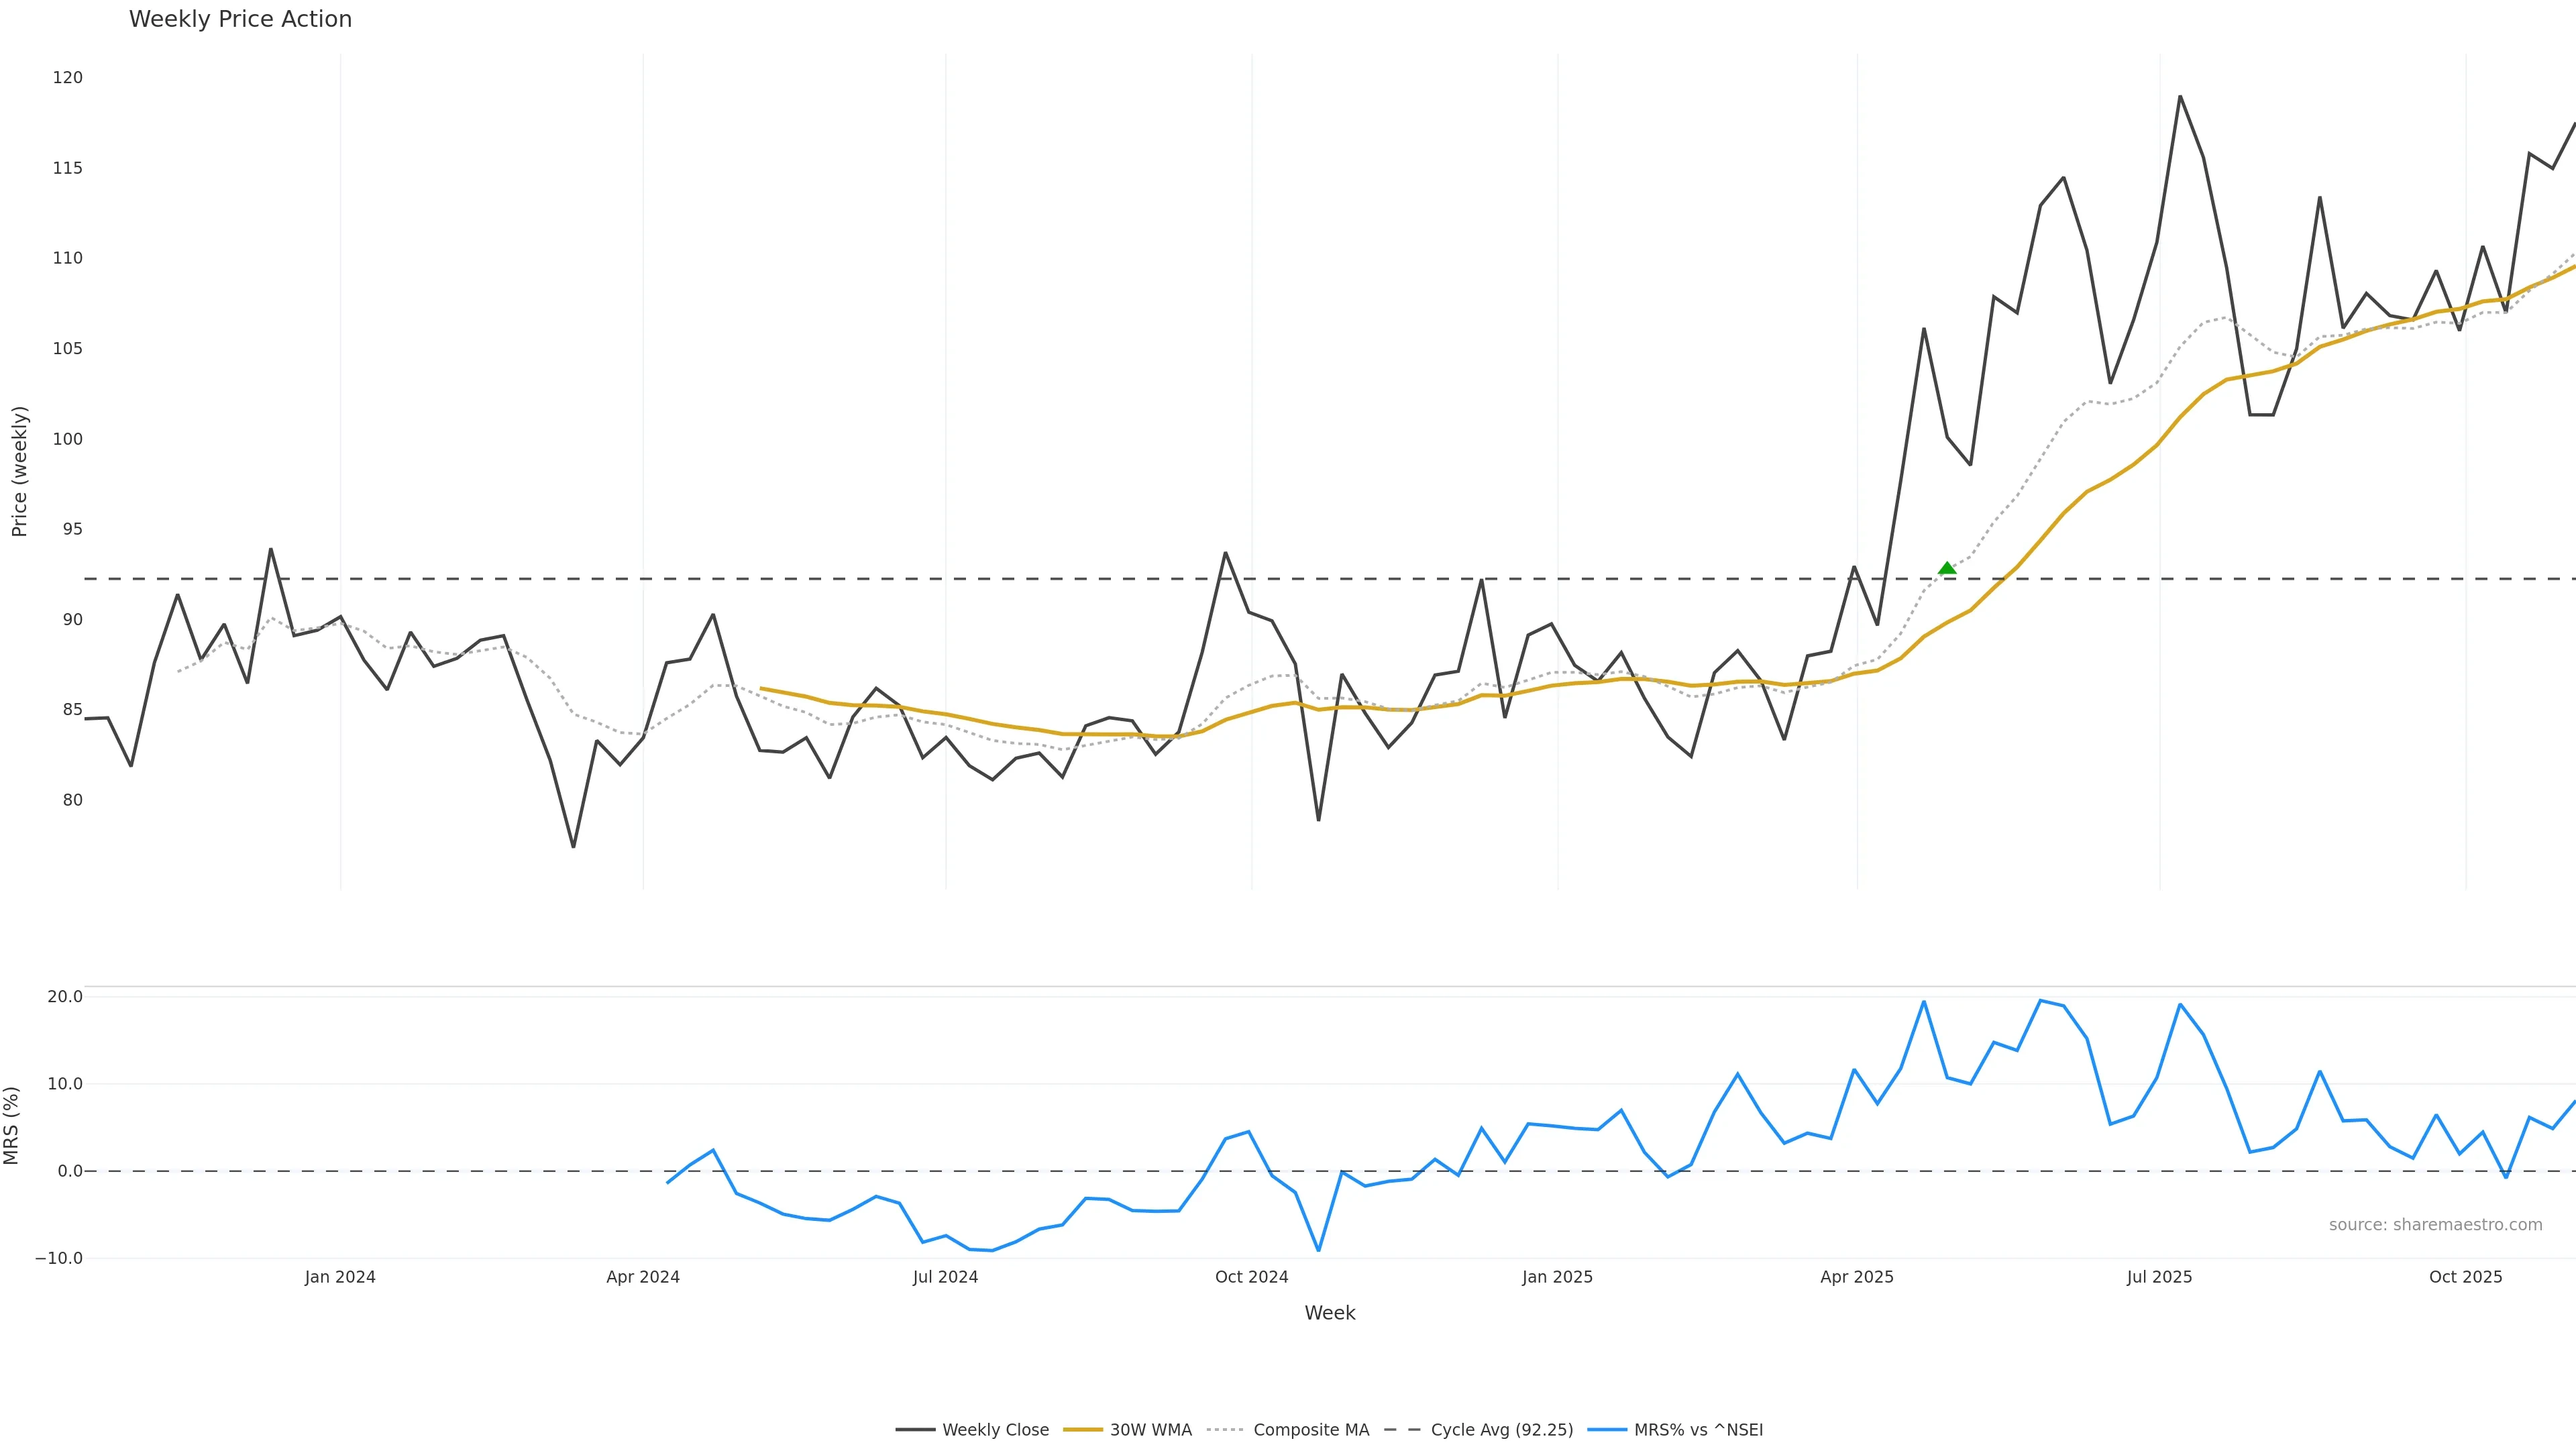Click the Oct 2024 x-axis tick label
2576x1449 pixels.
pyautogui.click(x=1251, y=1277)
